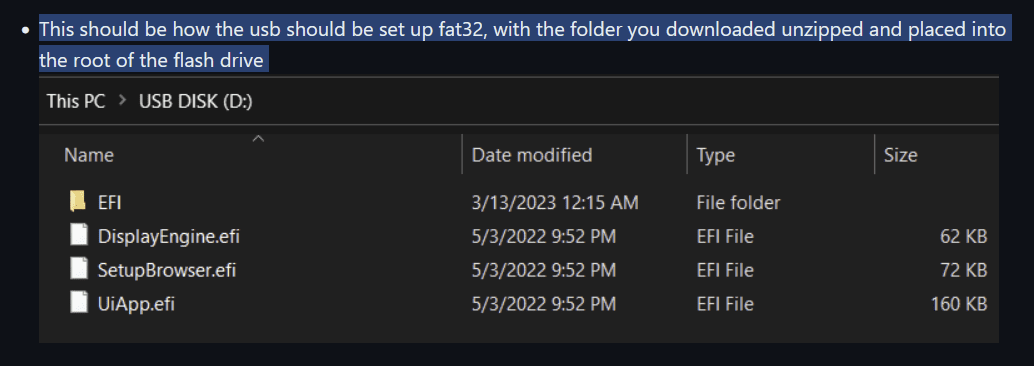Navigate to This PC in breadcrumb
Image resolution: width=1034 pixels, height=366 pixels.
click(x=76, y=102)
